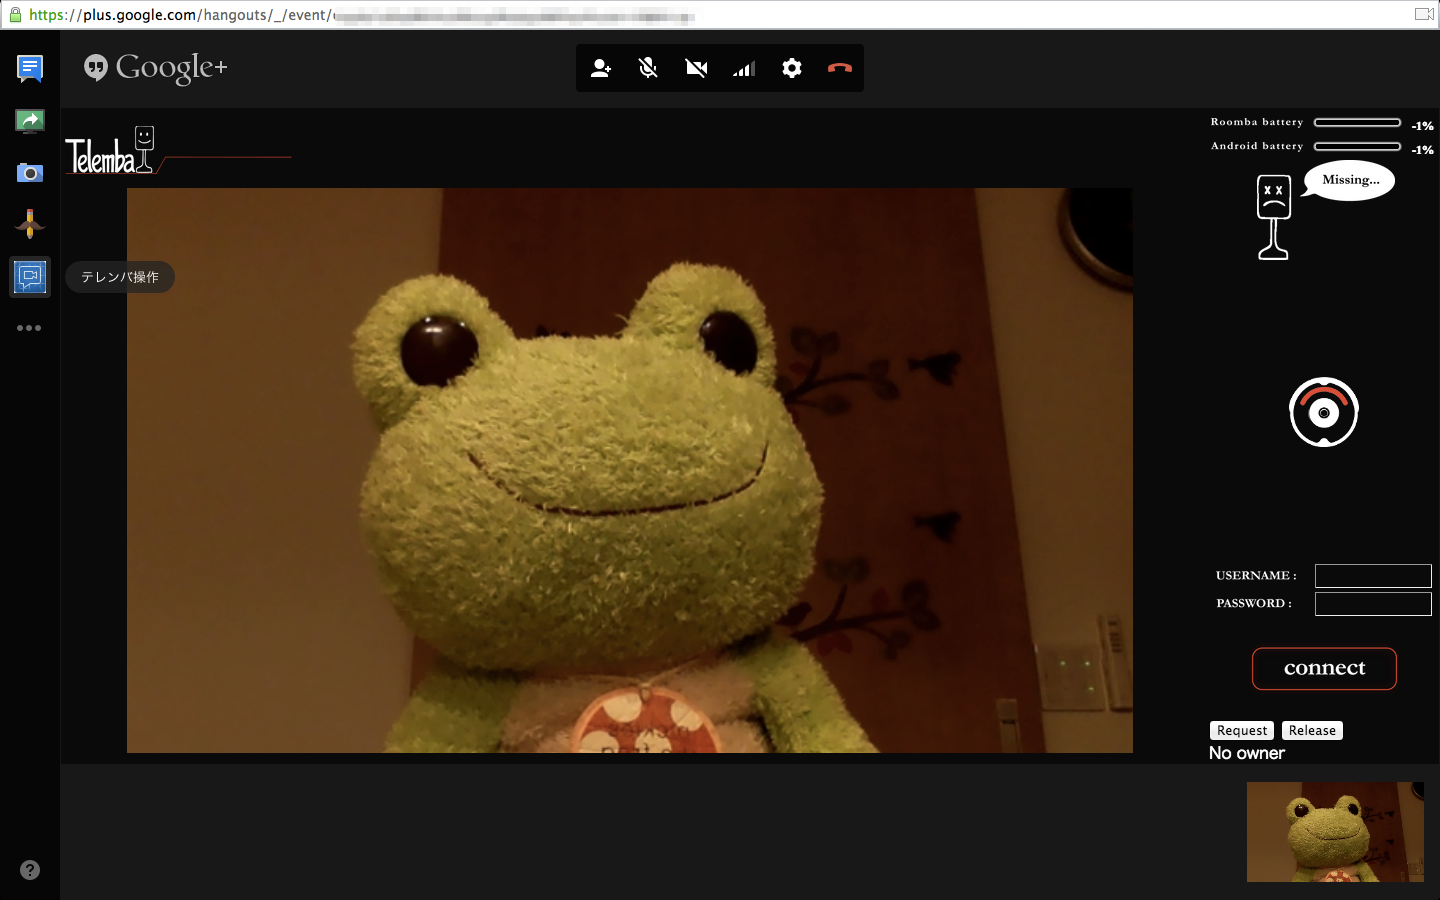Viewport: 1440px width, 900px height.
Task: Click the Google+ Hangouts logo
Action: (x=156, y=68)
